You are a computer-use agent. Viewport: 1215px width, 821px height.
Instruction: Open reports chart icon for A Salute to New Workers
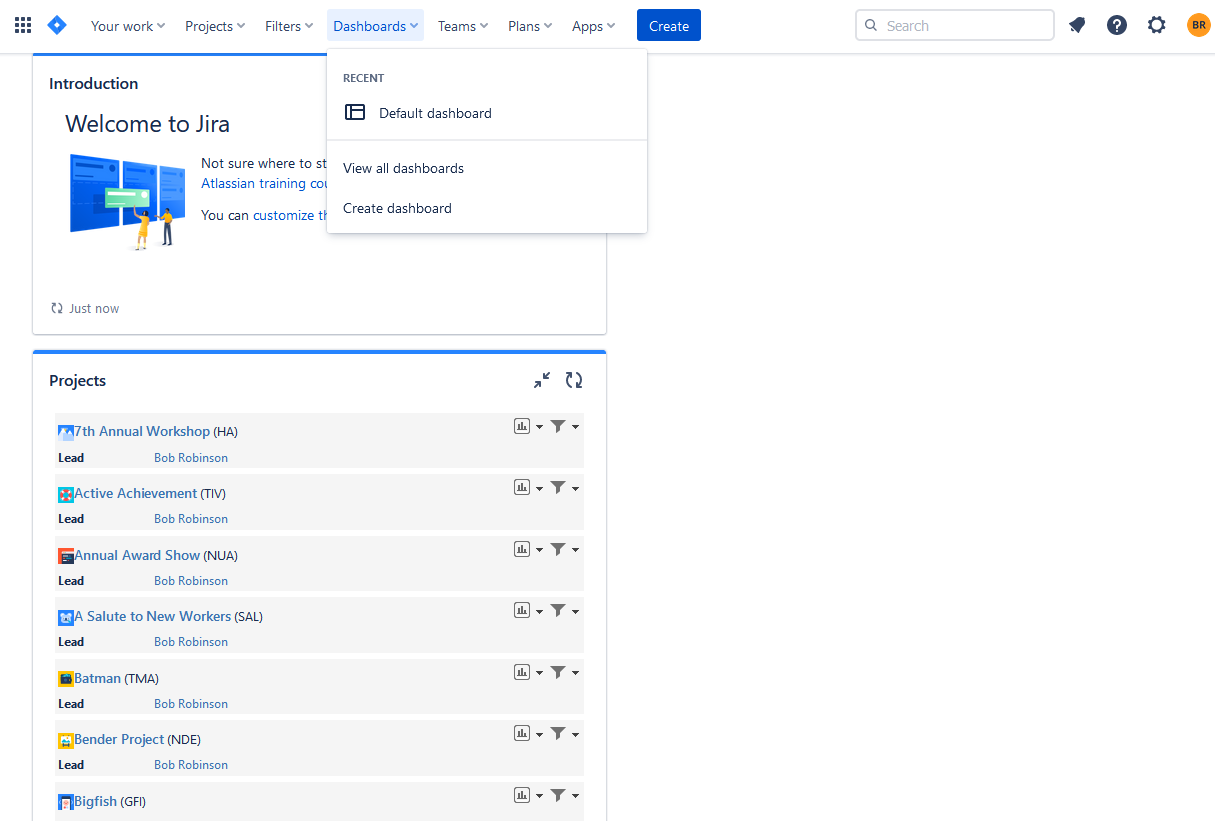click(522, 610)
